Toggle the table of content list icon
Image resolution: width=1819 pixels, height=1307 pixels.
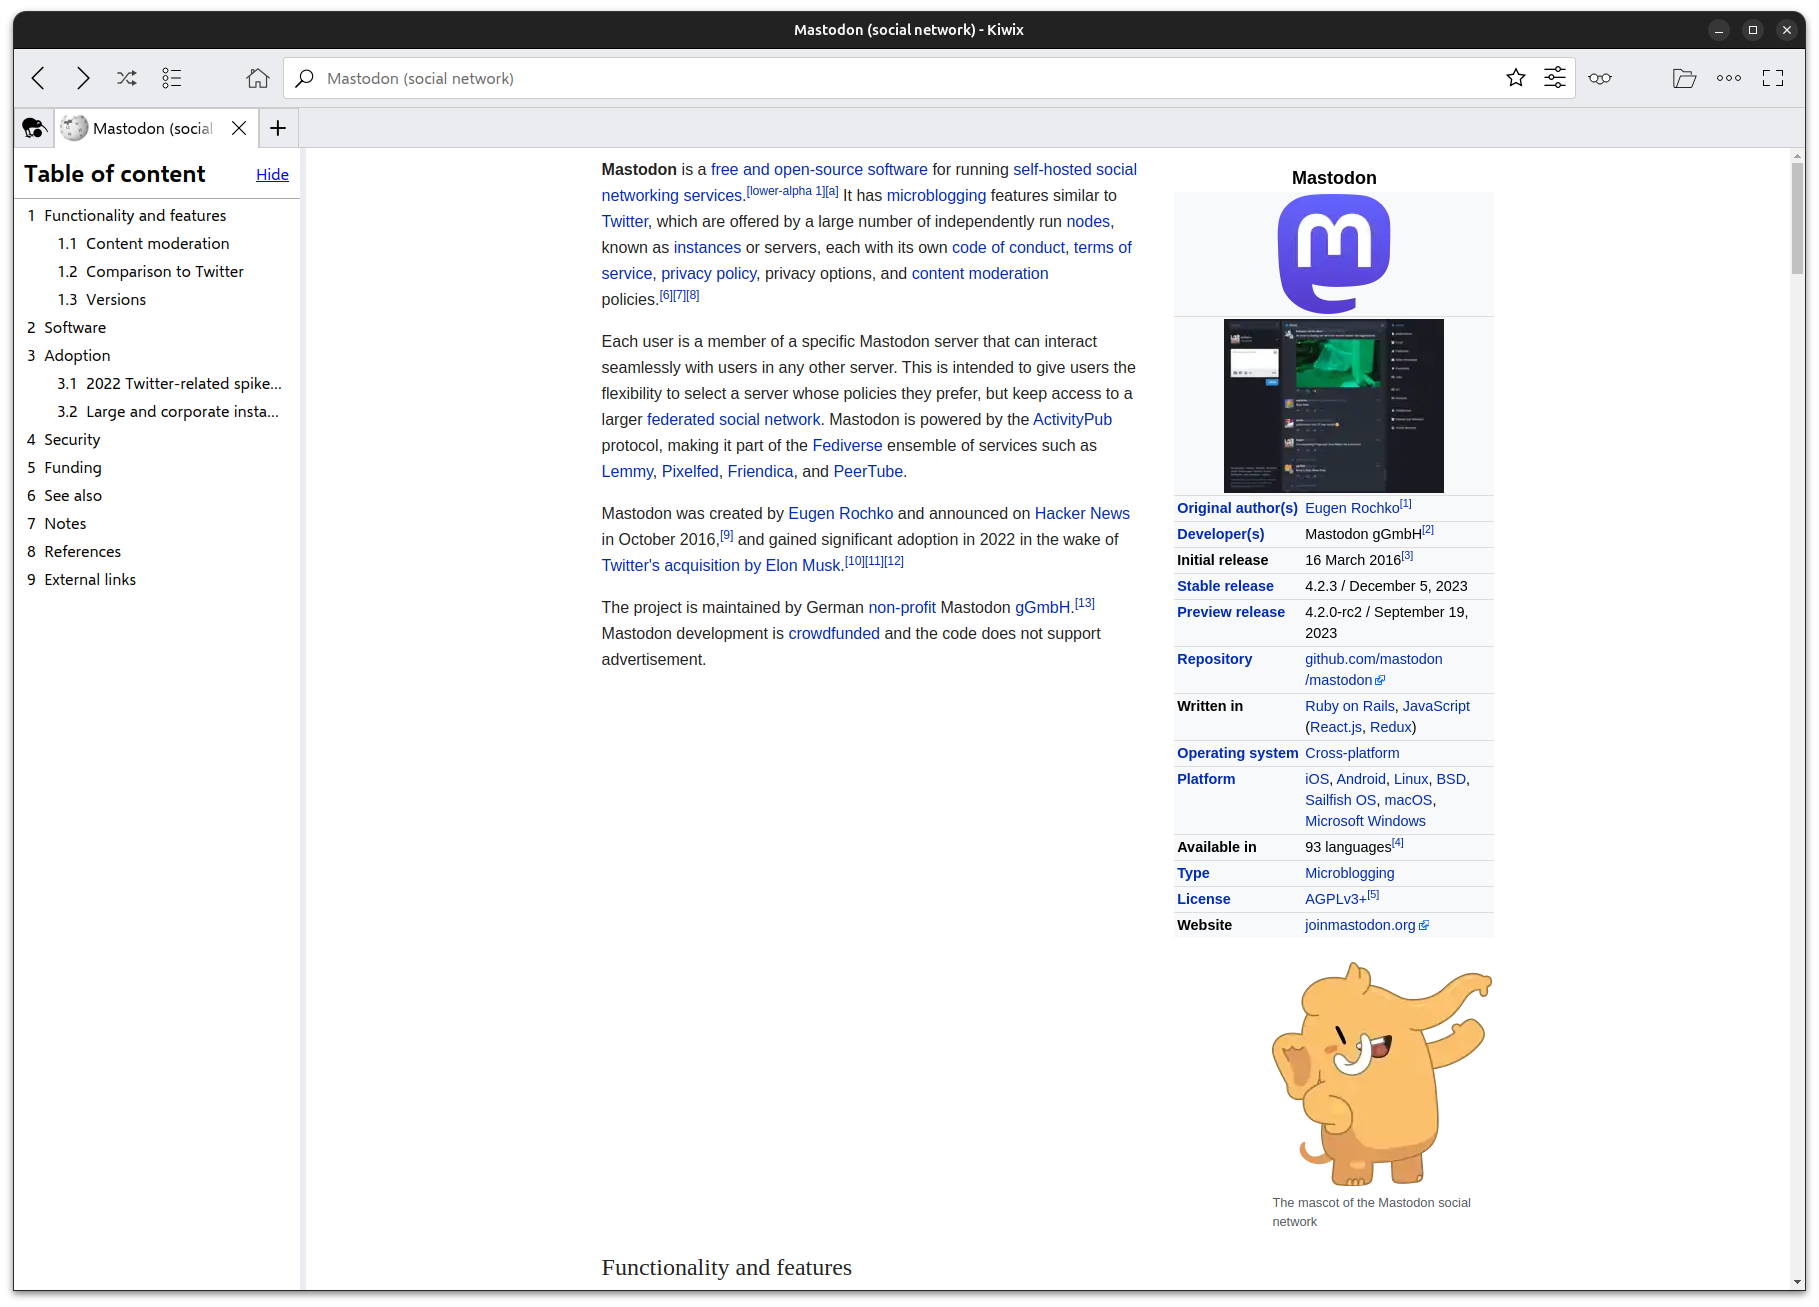pos(172,78)
